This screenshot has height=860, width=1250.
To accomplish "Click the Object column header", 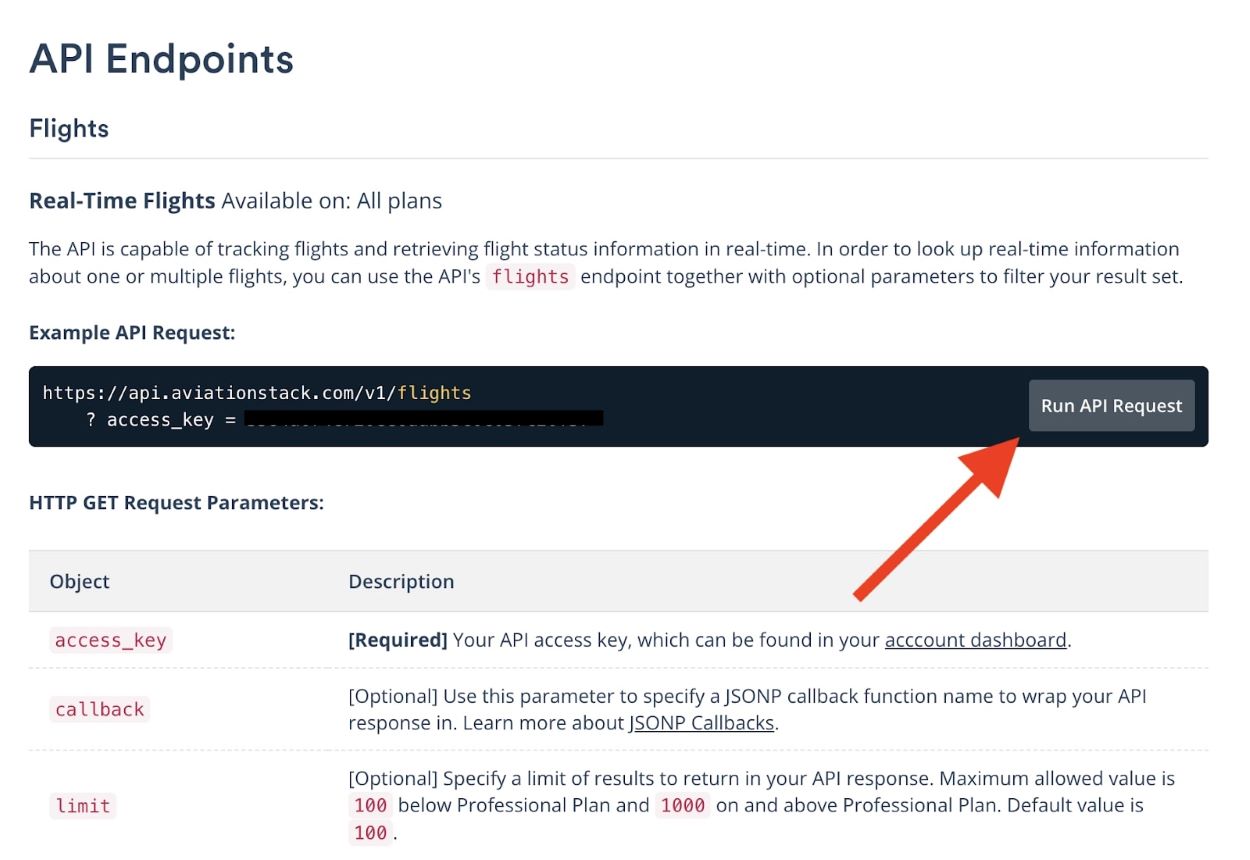I will [x=79, y=582].
